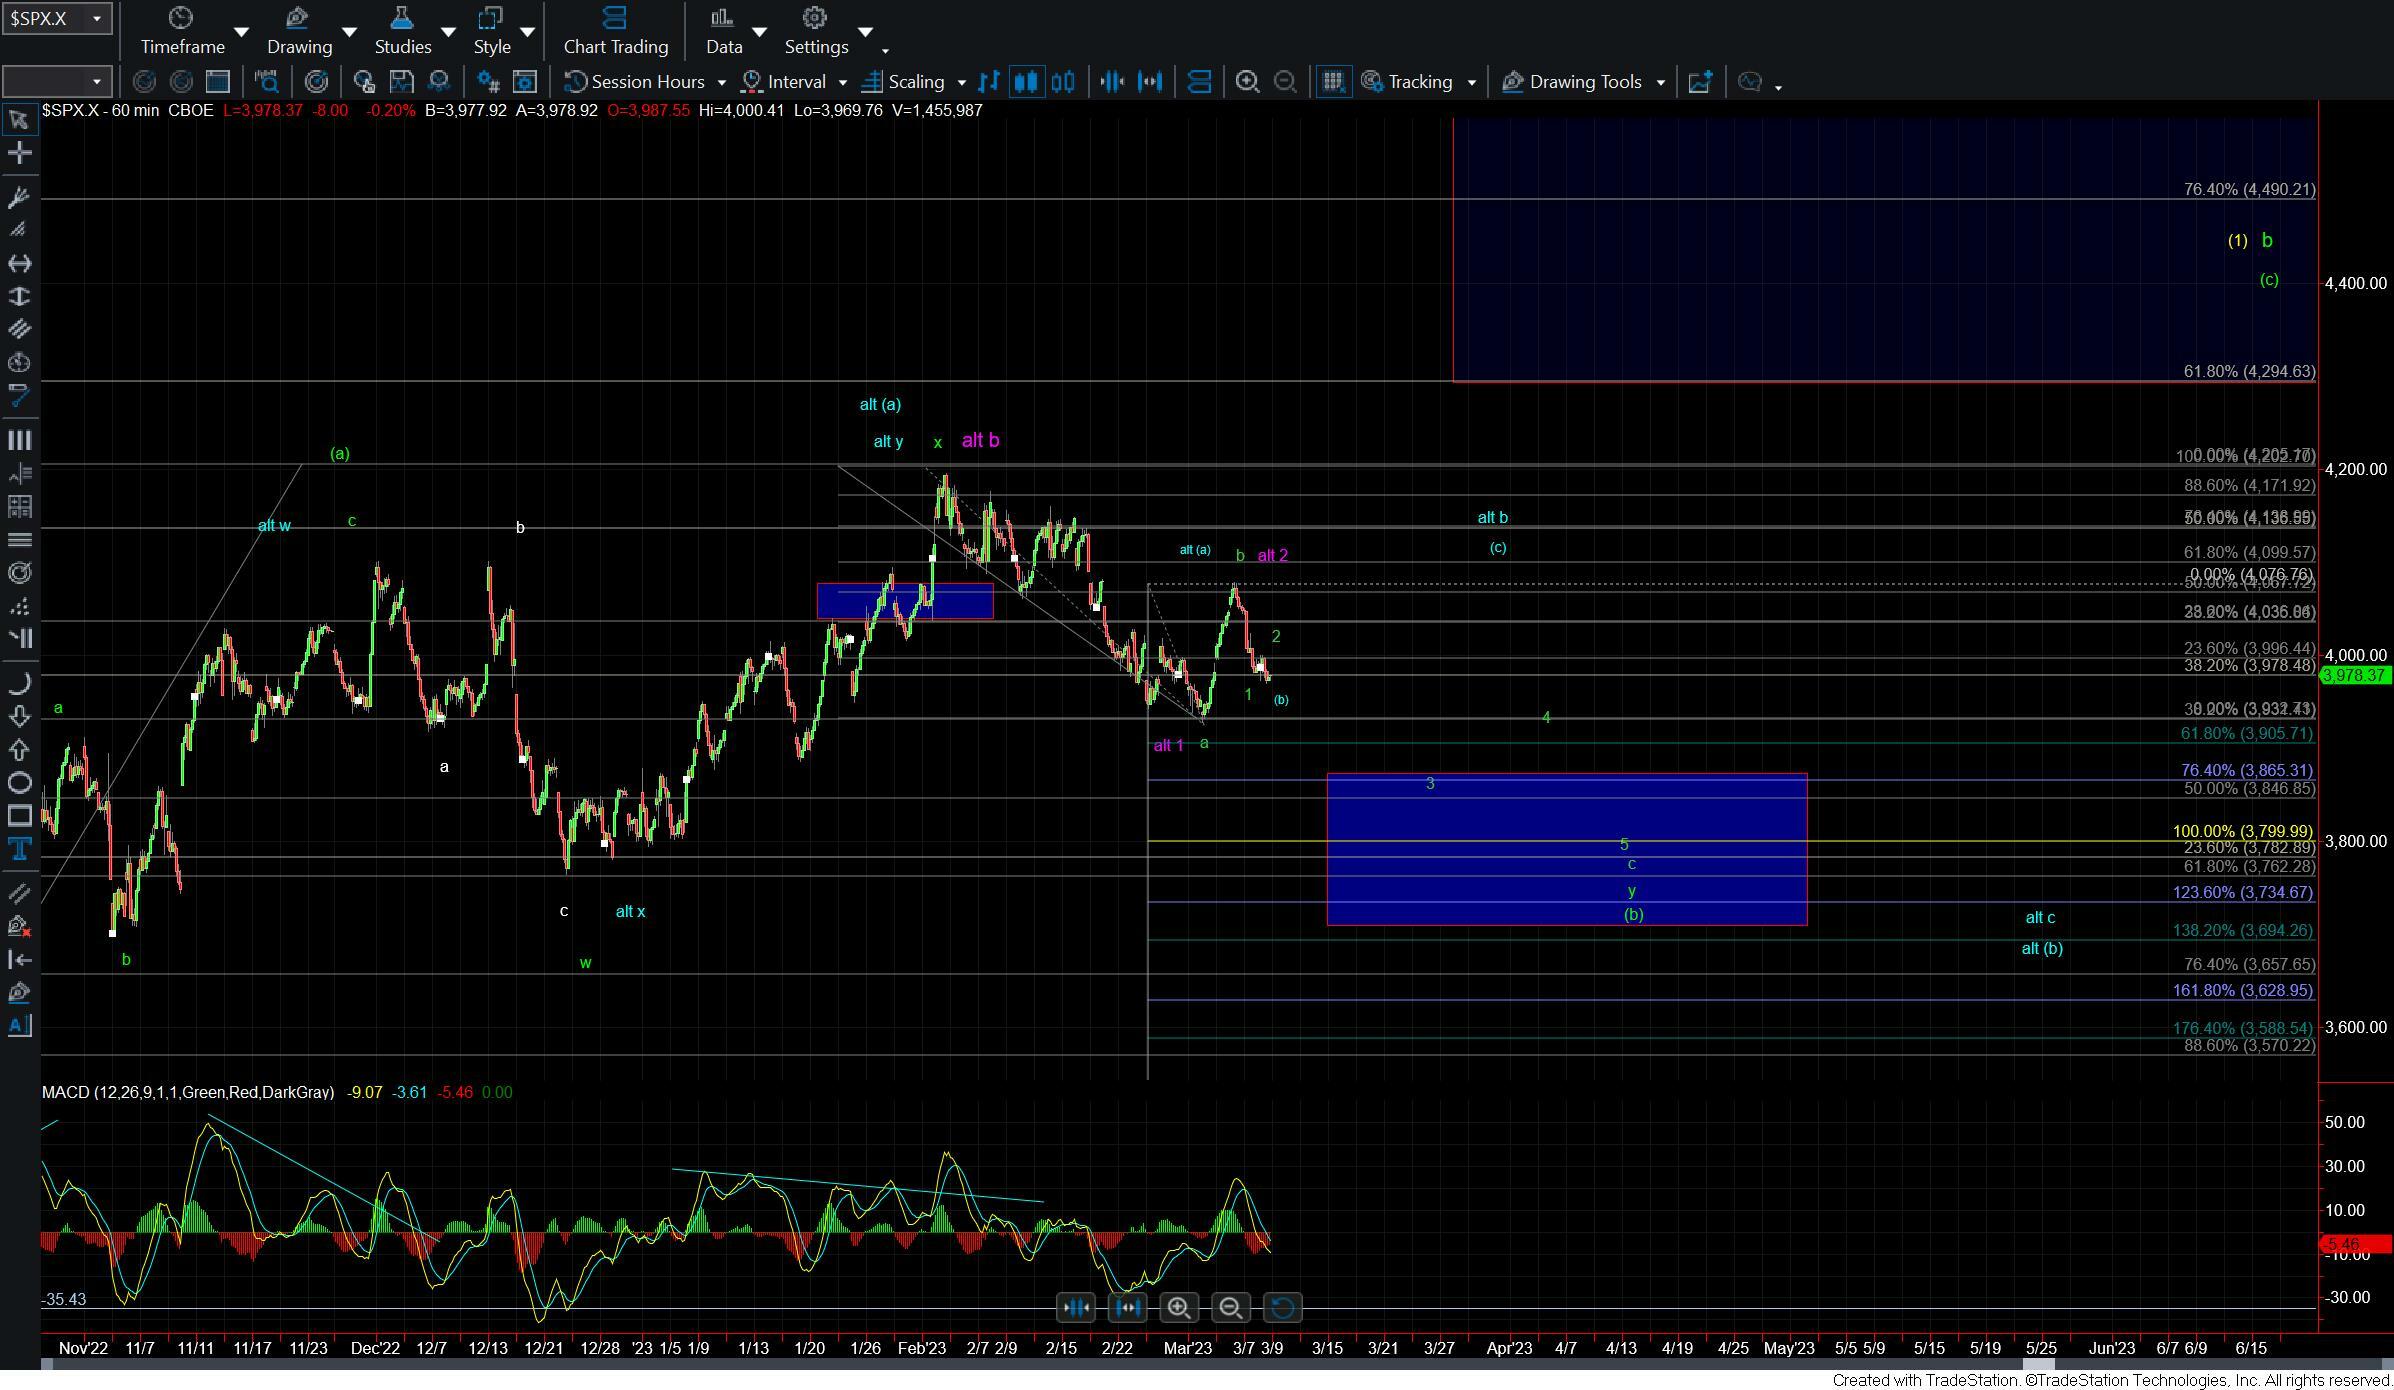The width and height of the screenshot is (2394, 1390).
Task: Toggle the chart trading panel icon in toolbar
Action: click(x=1199, y=82)
